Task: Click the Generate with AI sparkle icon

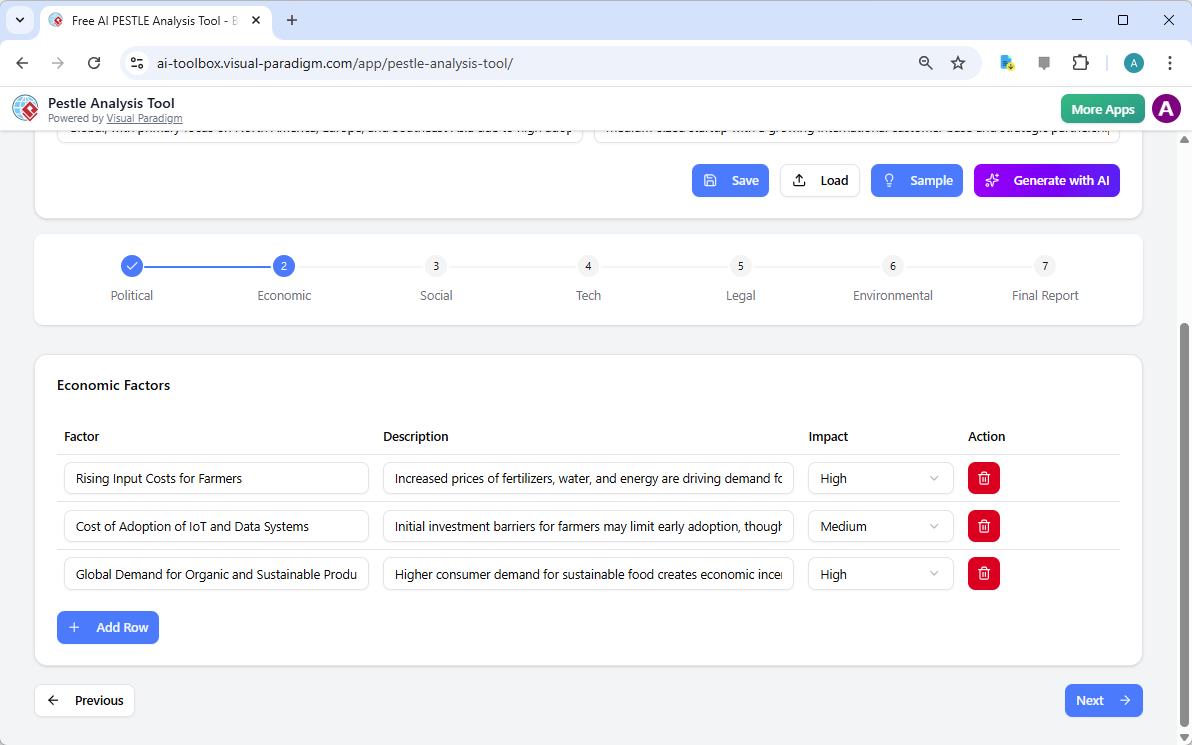Action: tap(991, 180)
